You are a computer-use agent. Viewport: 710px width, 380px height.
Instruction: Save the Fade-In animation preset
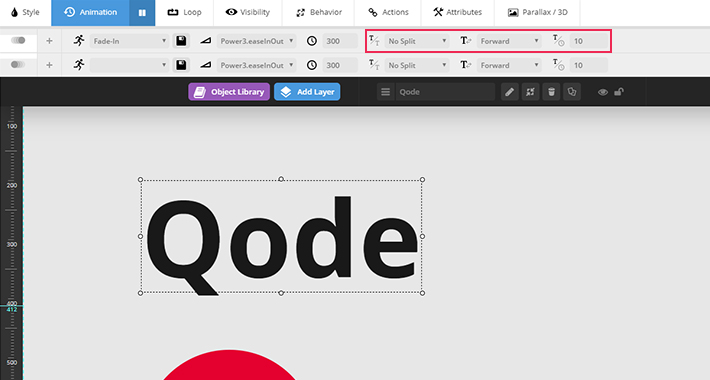click(x=181, y=41)
